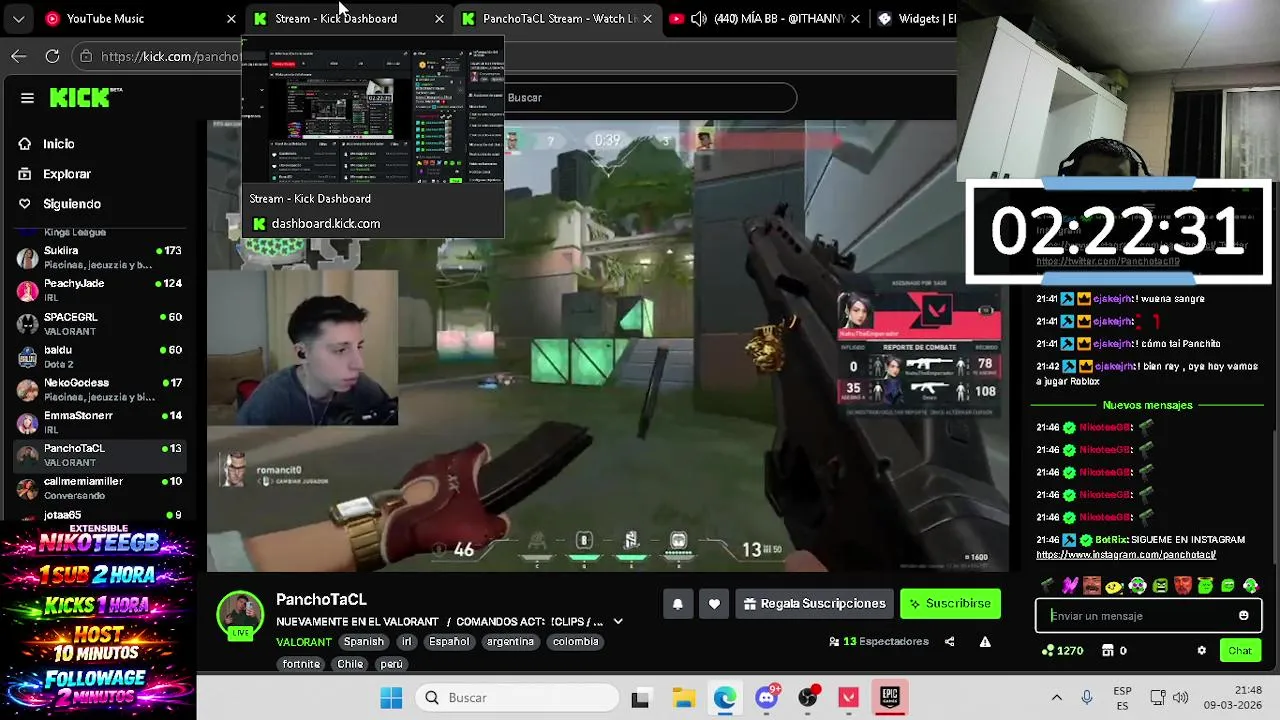The width and height of the screenshot is (1280, 720).
Task: Close the YouTube Music tab
Action: coord(231,19)
